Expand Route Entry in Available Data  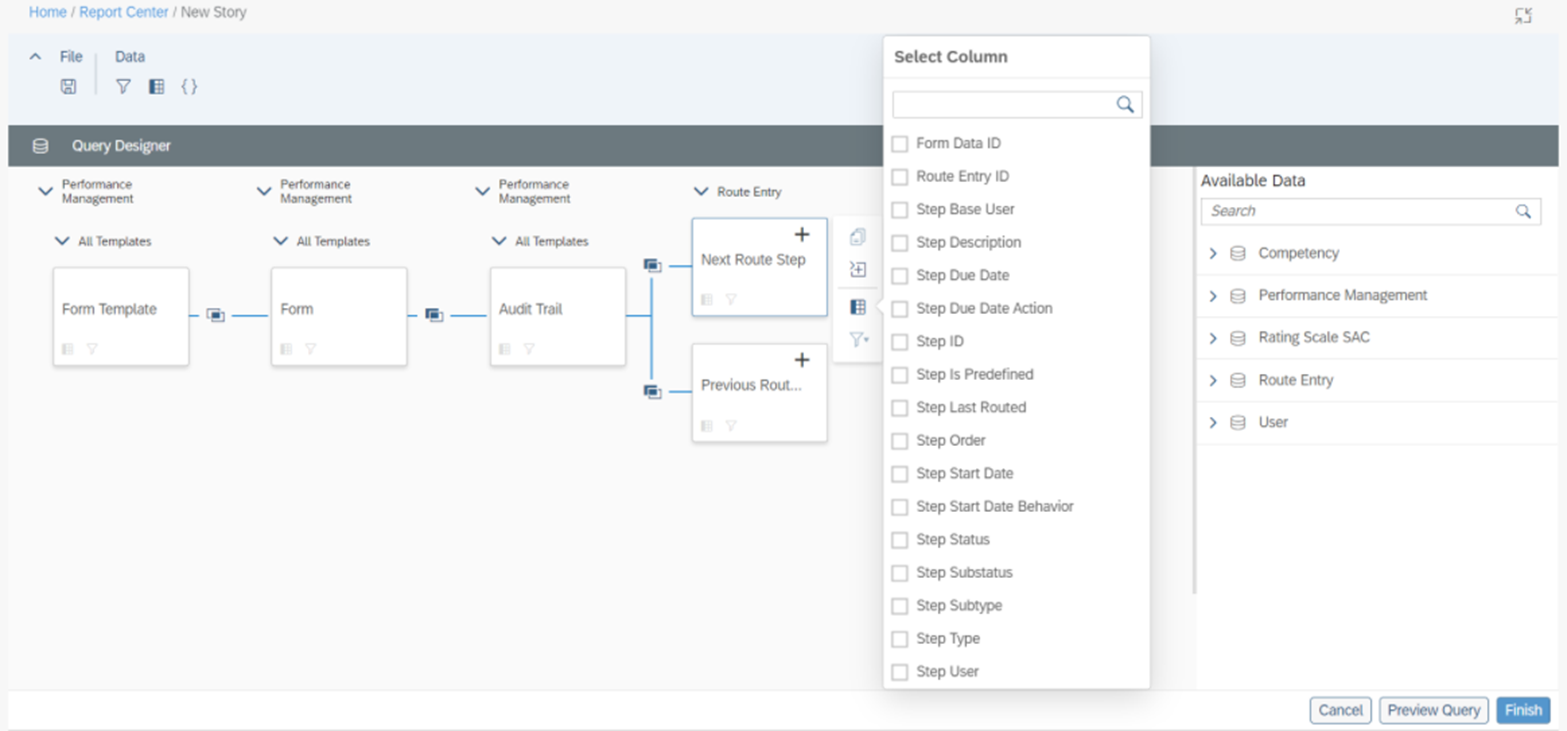(1213, 381)
